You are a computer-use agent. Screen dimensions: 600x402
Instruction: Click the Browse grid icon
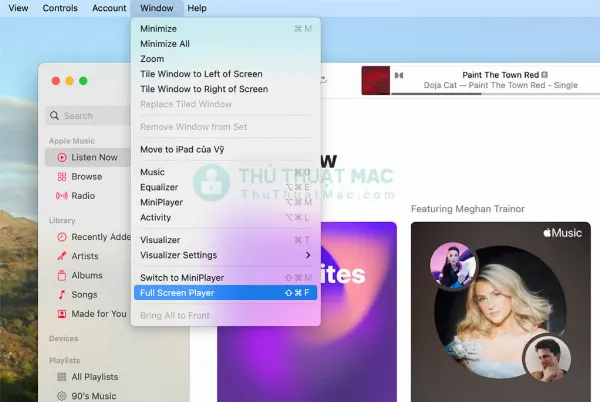click(x=62, y=176)
